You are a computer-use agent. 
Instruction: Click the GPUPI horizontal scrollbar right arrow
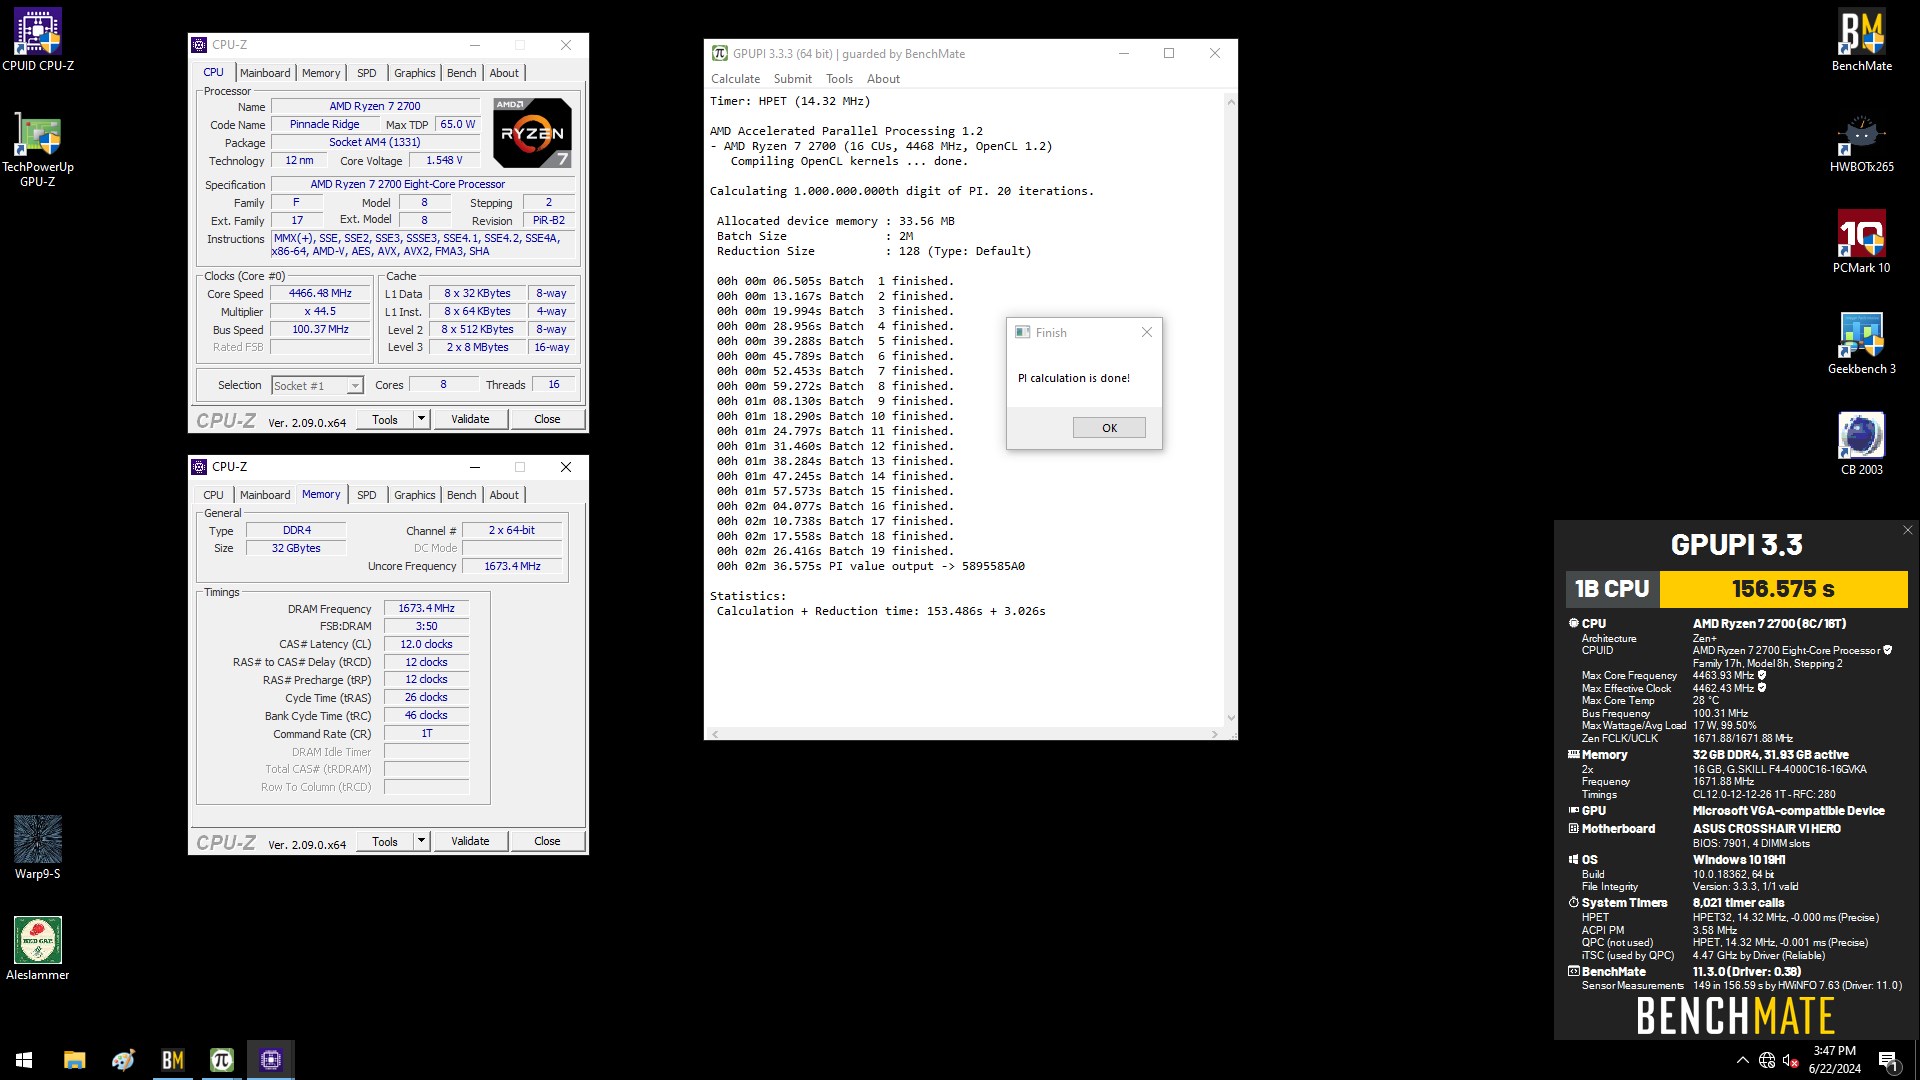click(x=1215, y=734)
